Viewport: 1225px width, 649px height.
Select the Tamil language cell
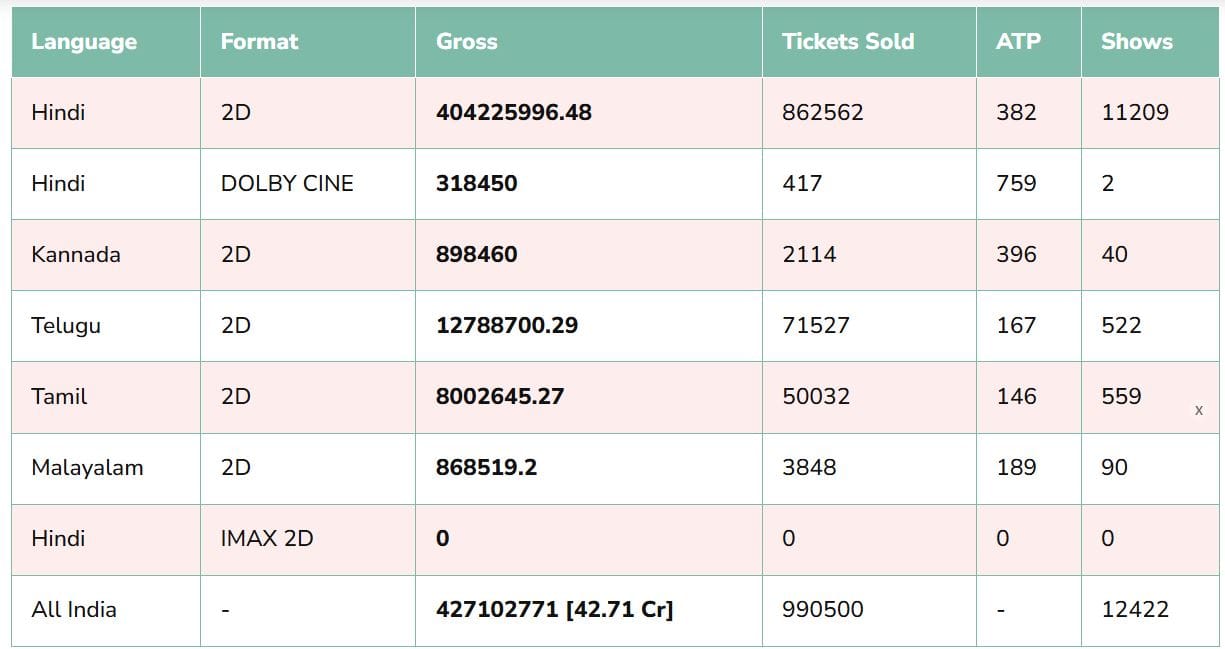59,397
